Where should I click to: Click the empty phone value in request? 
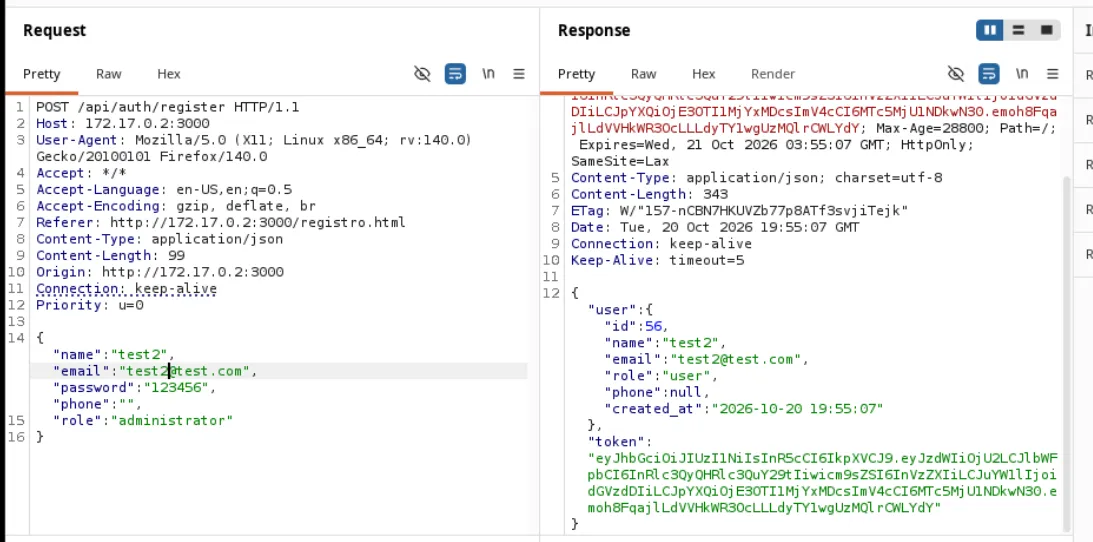(127, 404)
